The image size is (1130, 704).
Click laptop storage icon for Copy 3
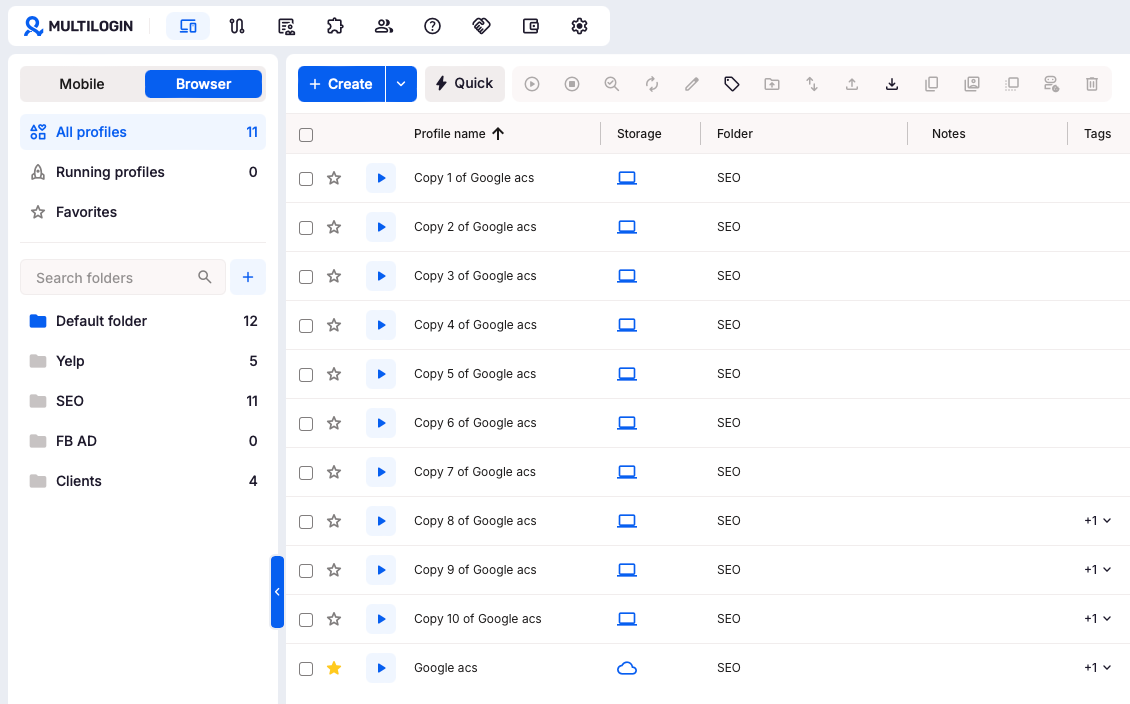coord(627,276)
